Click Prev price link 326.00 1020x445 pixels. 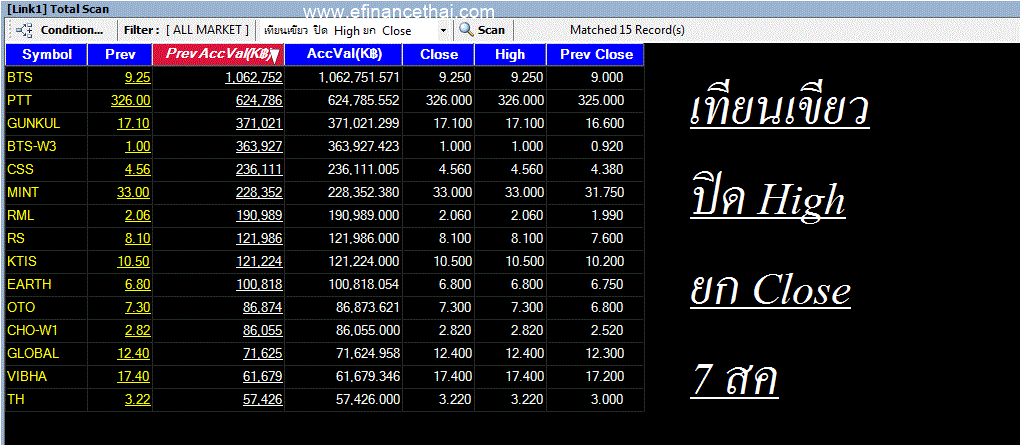pos(131,100)
